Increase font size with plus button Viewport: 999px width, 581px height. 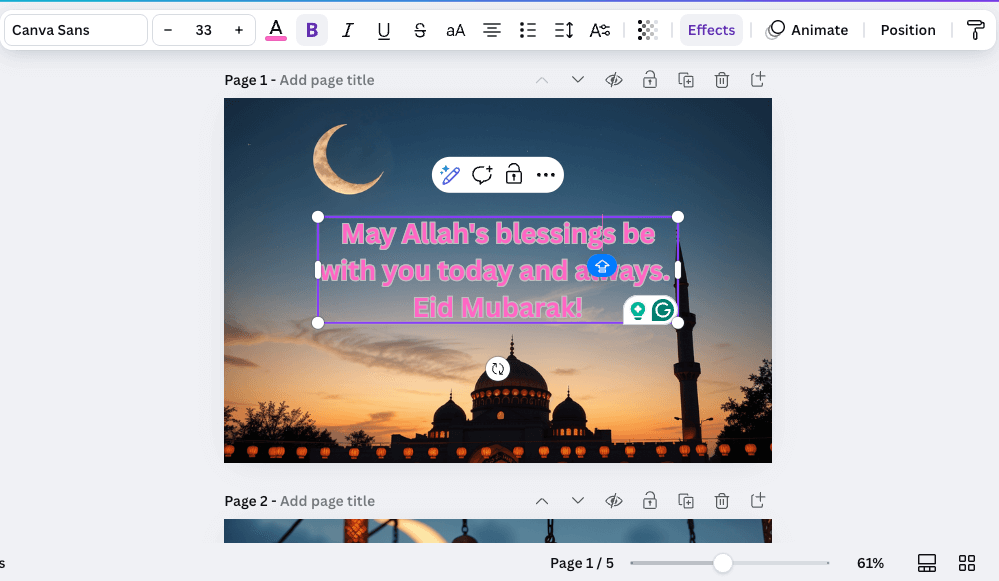(239, 30)
